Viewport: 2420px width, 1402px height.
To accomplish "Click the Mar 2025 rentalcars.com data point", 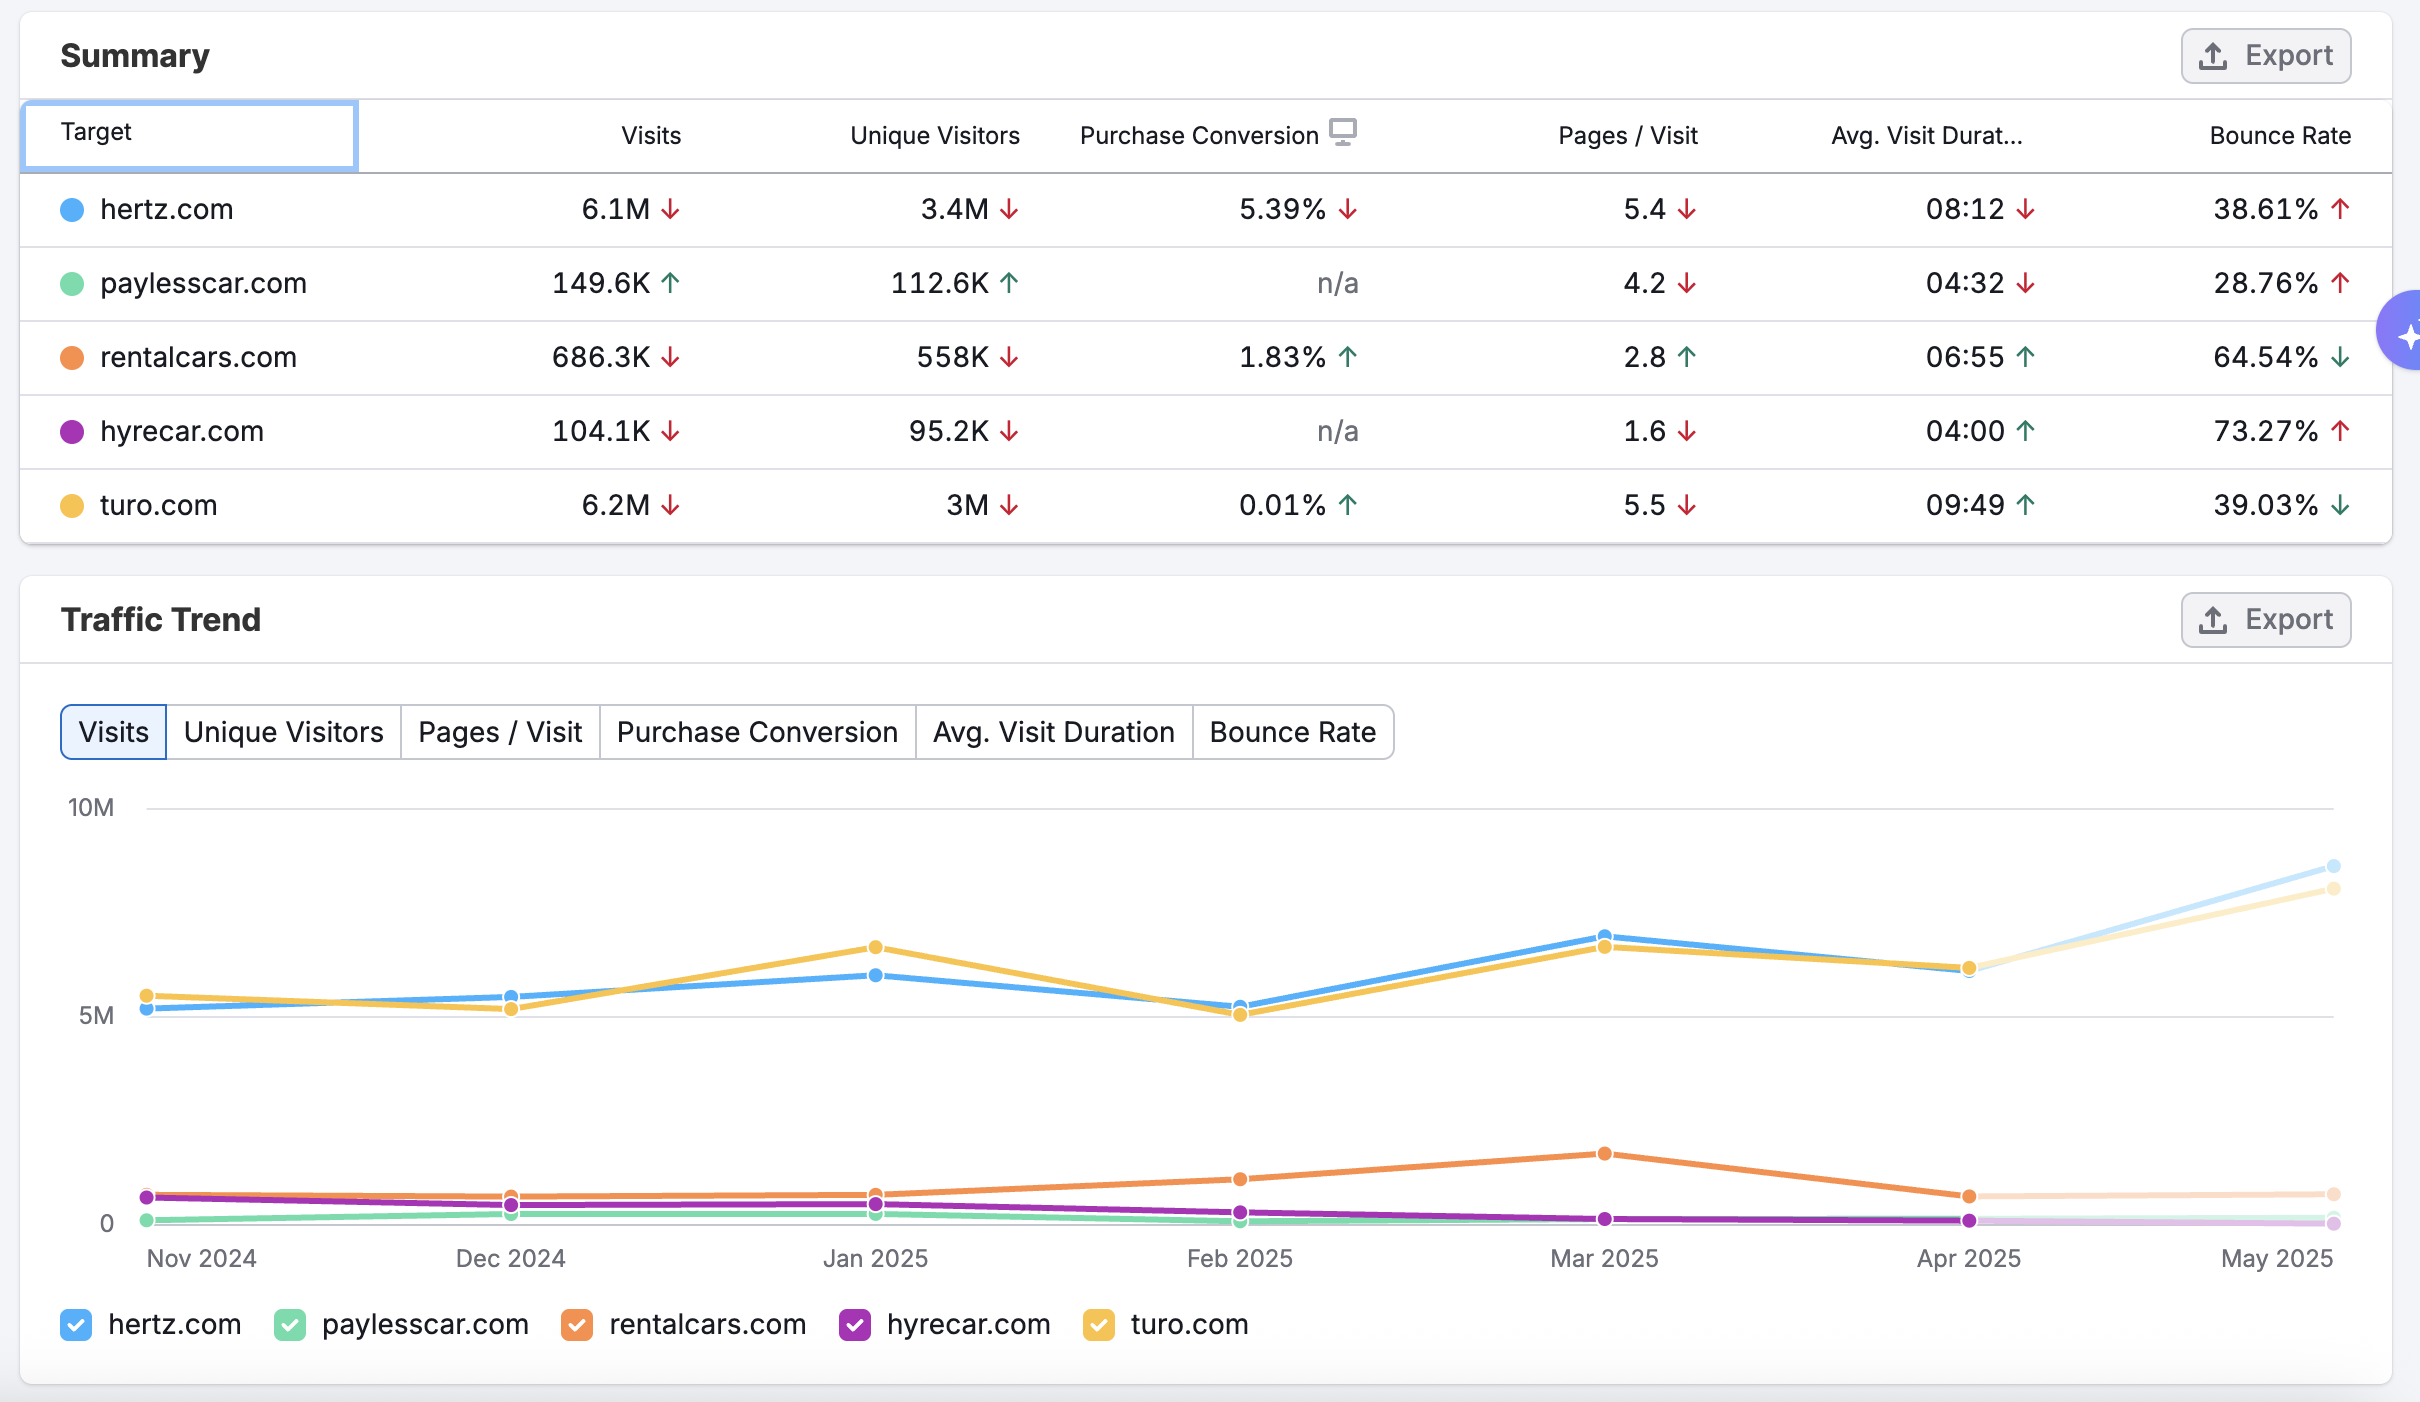I will [x=1604, y=1153].
